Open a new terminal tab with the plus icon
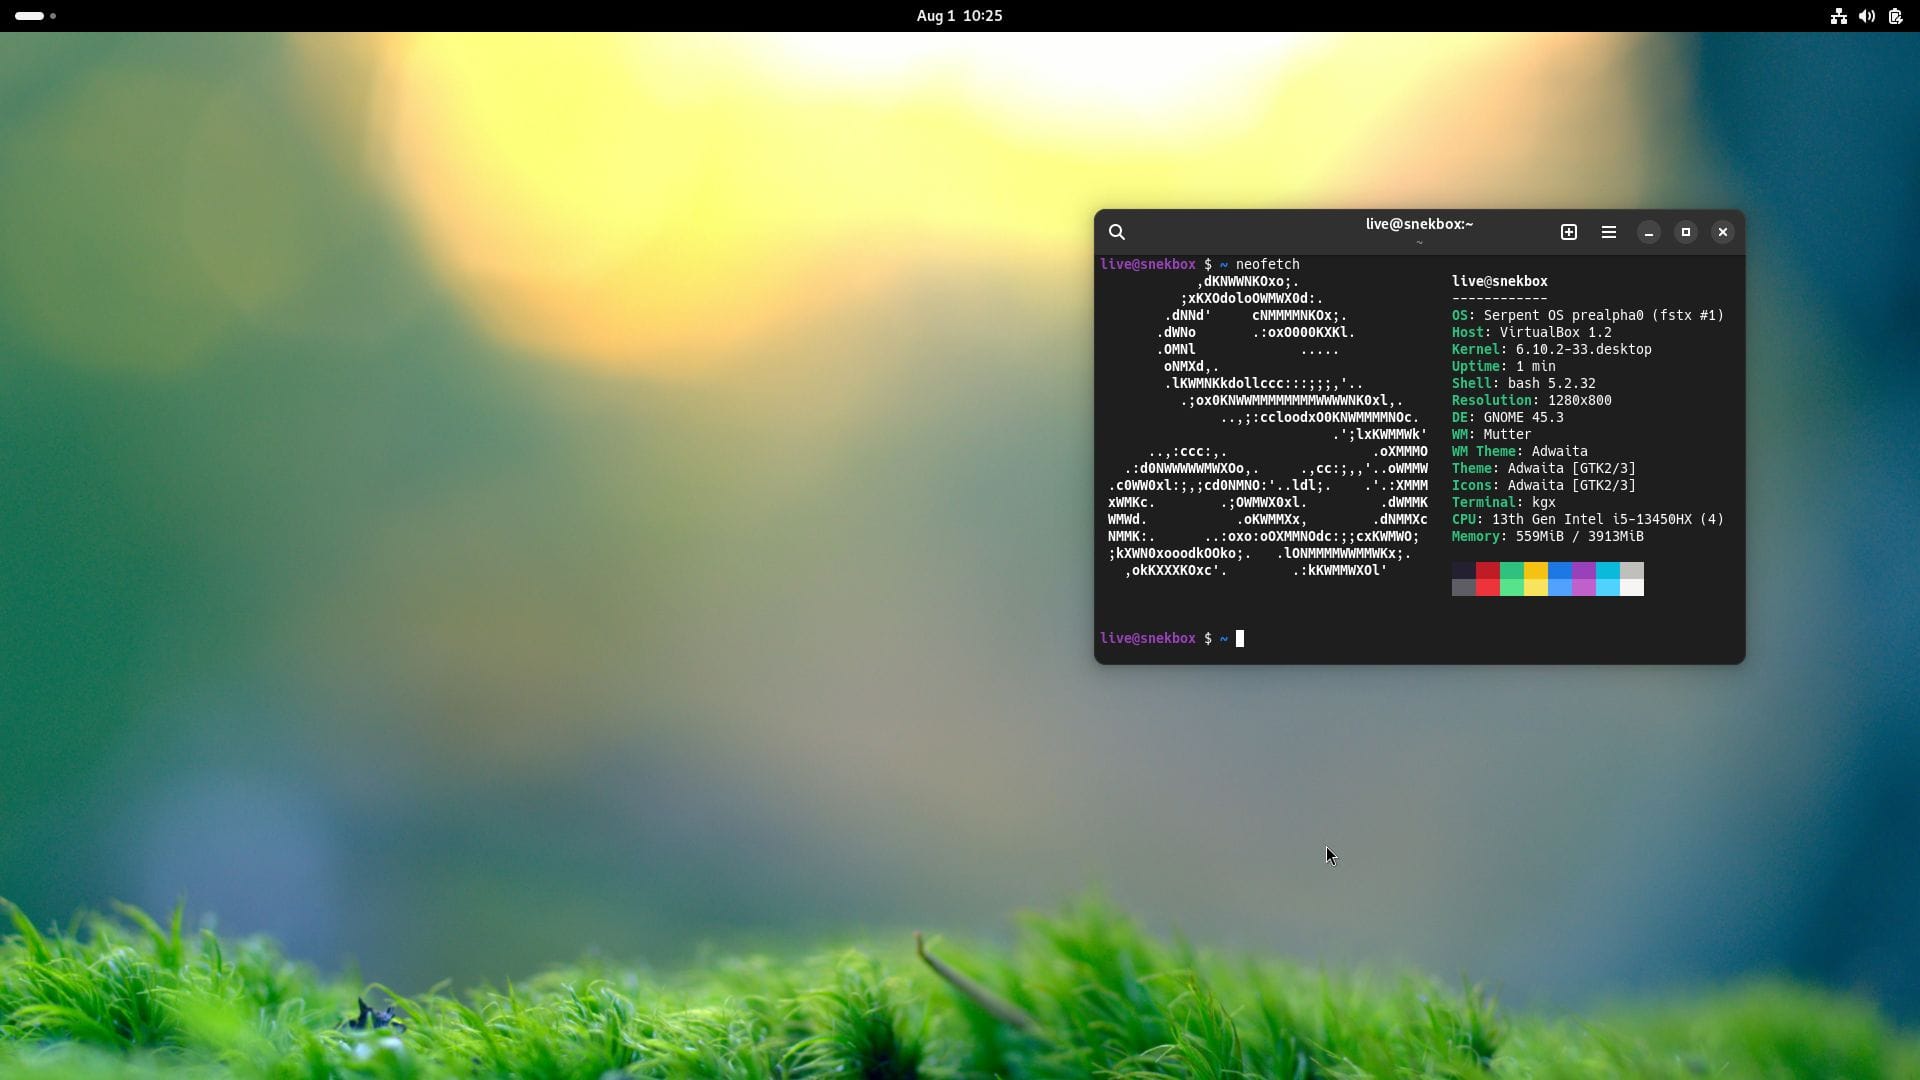The image size is (1920, 1080). (1568, 231)
